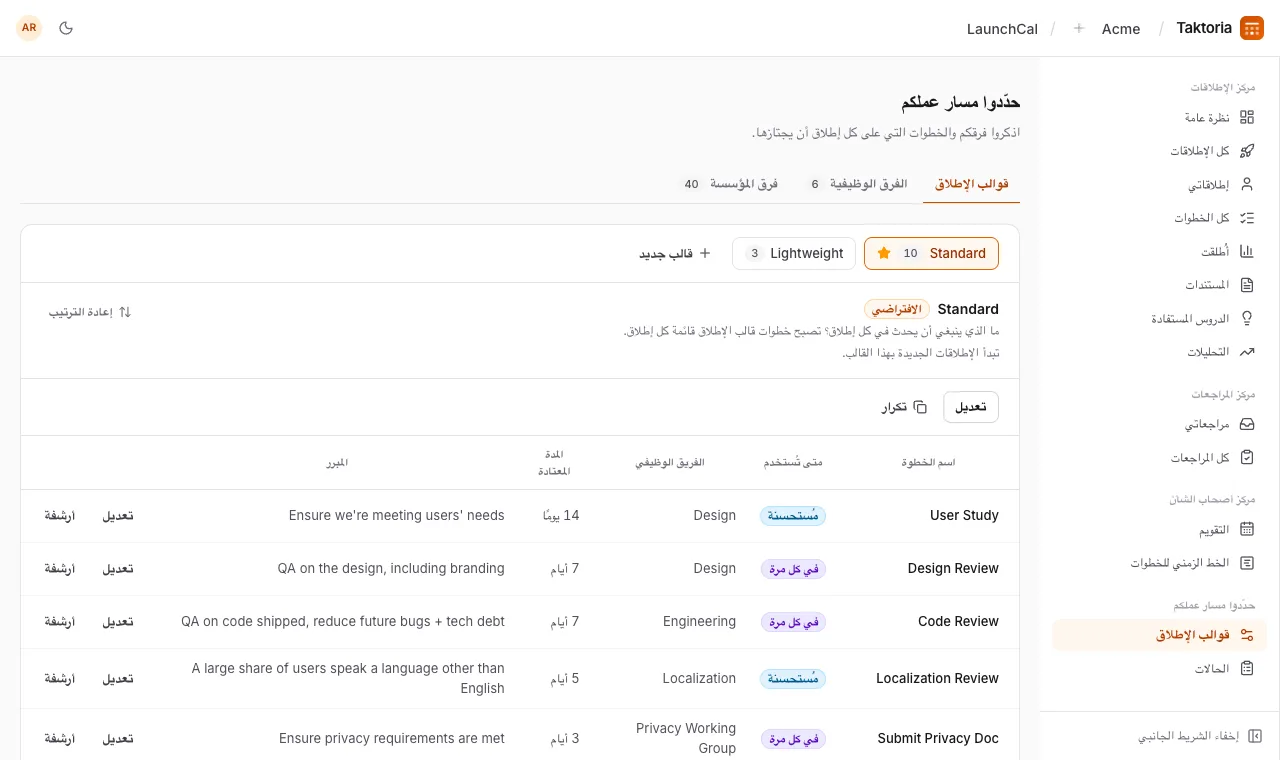Click the workflow icon for قوالب الإطلاق in sidebar

[1246, 635]
